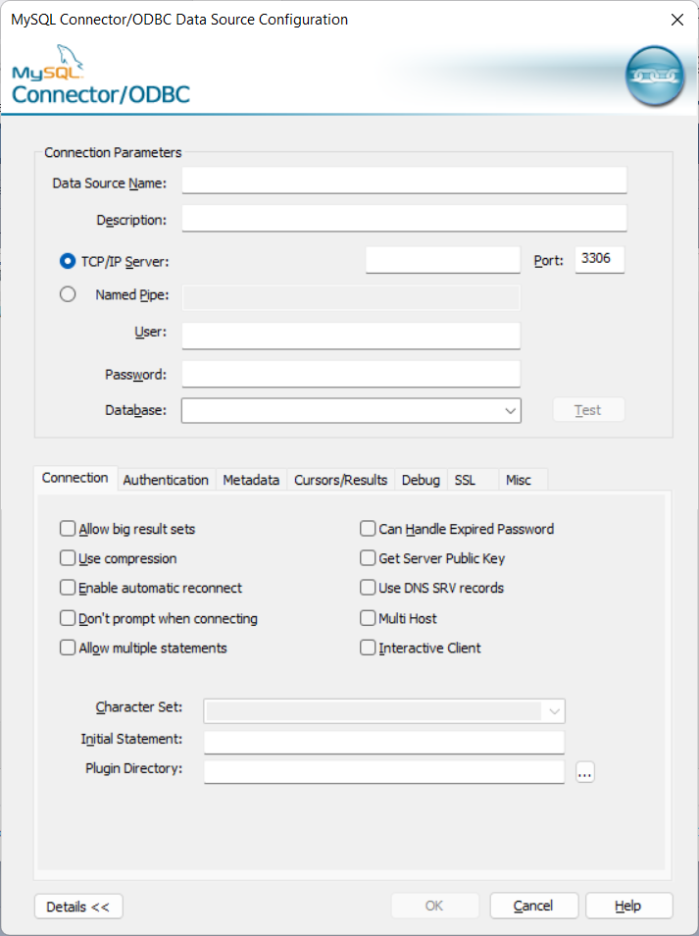Open the SSL tab
Viewport: 699px width, 936px height.
click(466, 479)
